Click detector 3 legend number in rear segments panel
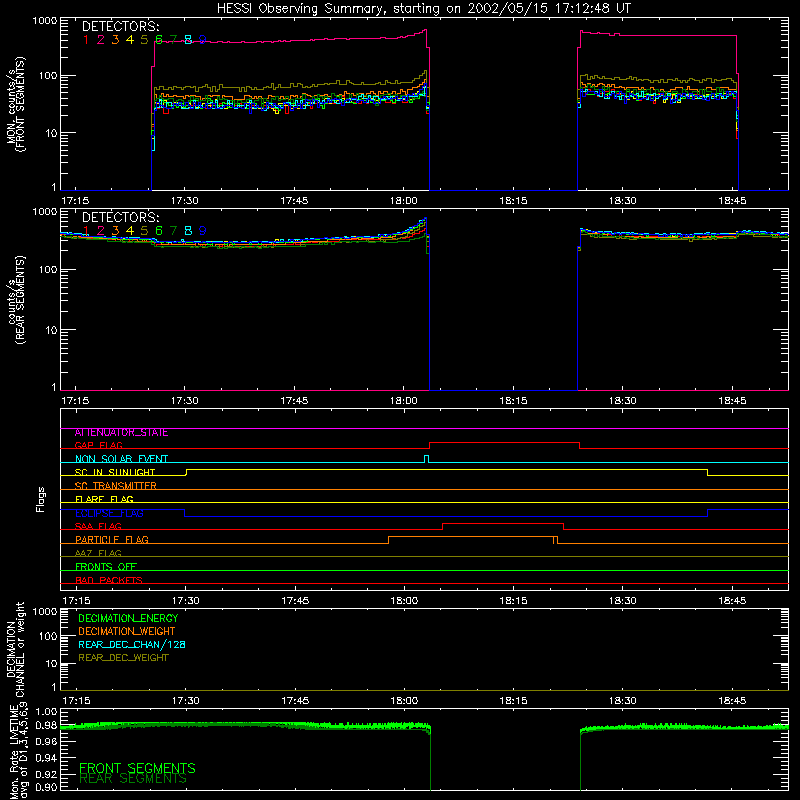Viewport: 800px width, 800px height. click(115, 231)
